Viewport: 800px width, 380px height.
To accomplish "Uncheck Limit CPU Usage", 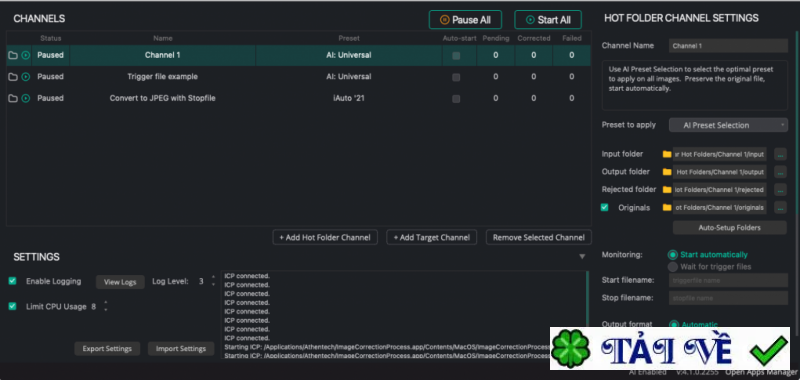I will 13,307.
